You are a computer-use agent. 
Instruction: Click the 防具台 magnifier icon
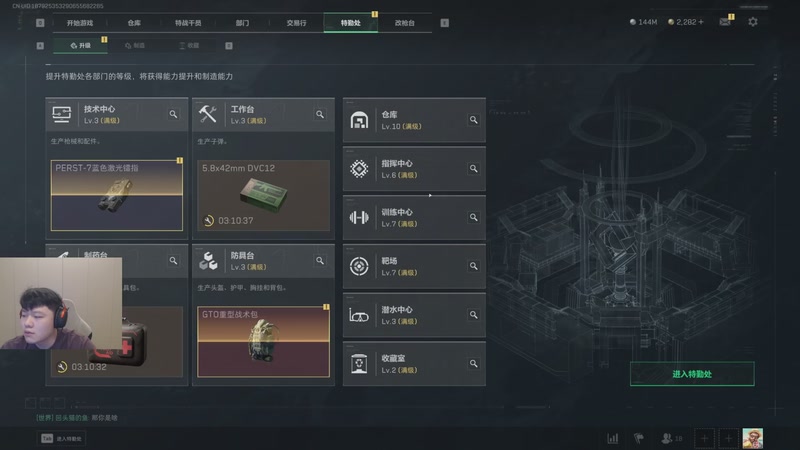(x=320, y=261)
